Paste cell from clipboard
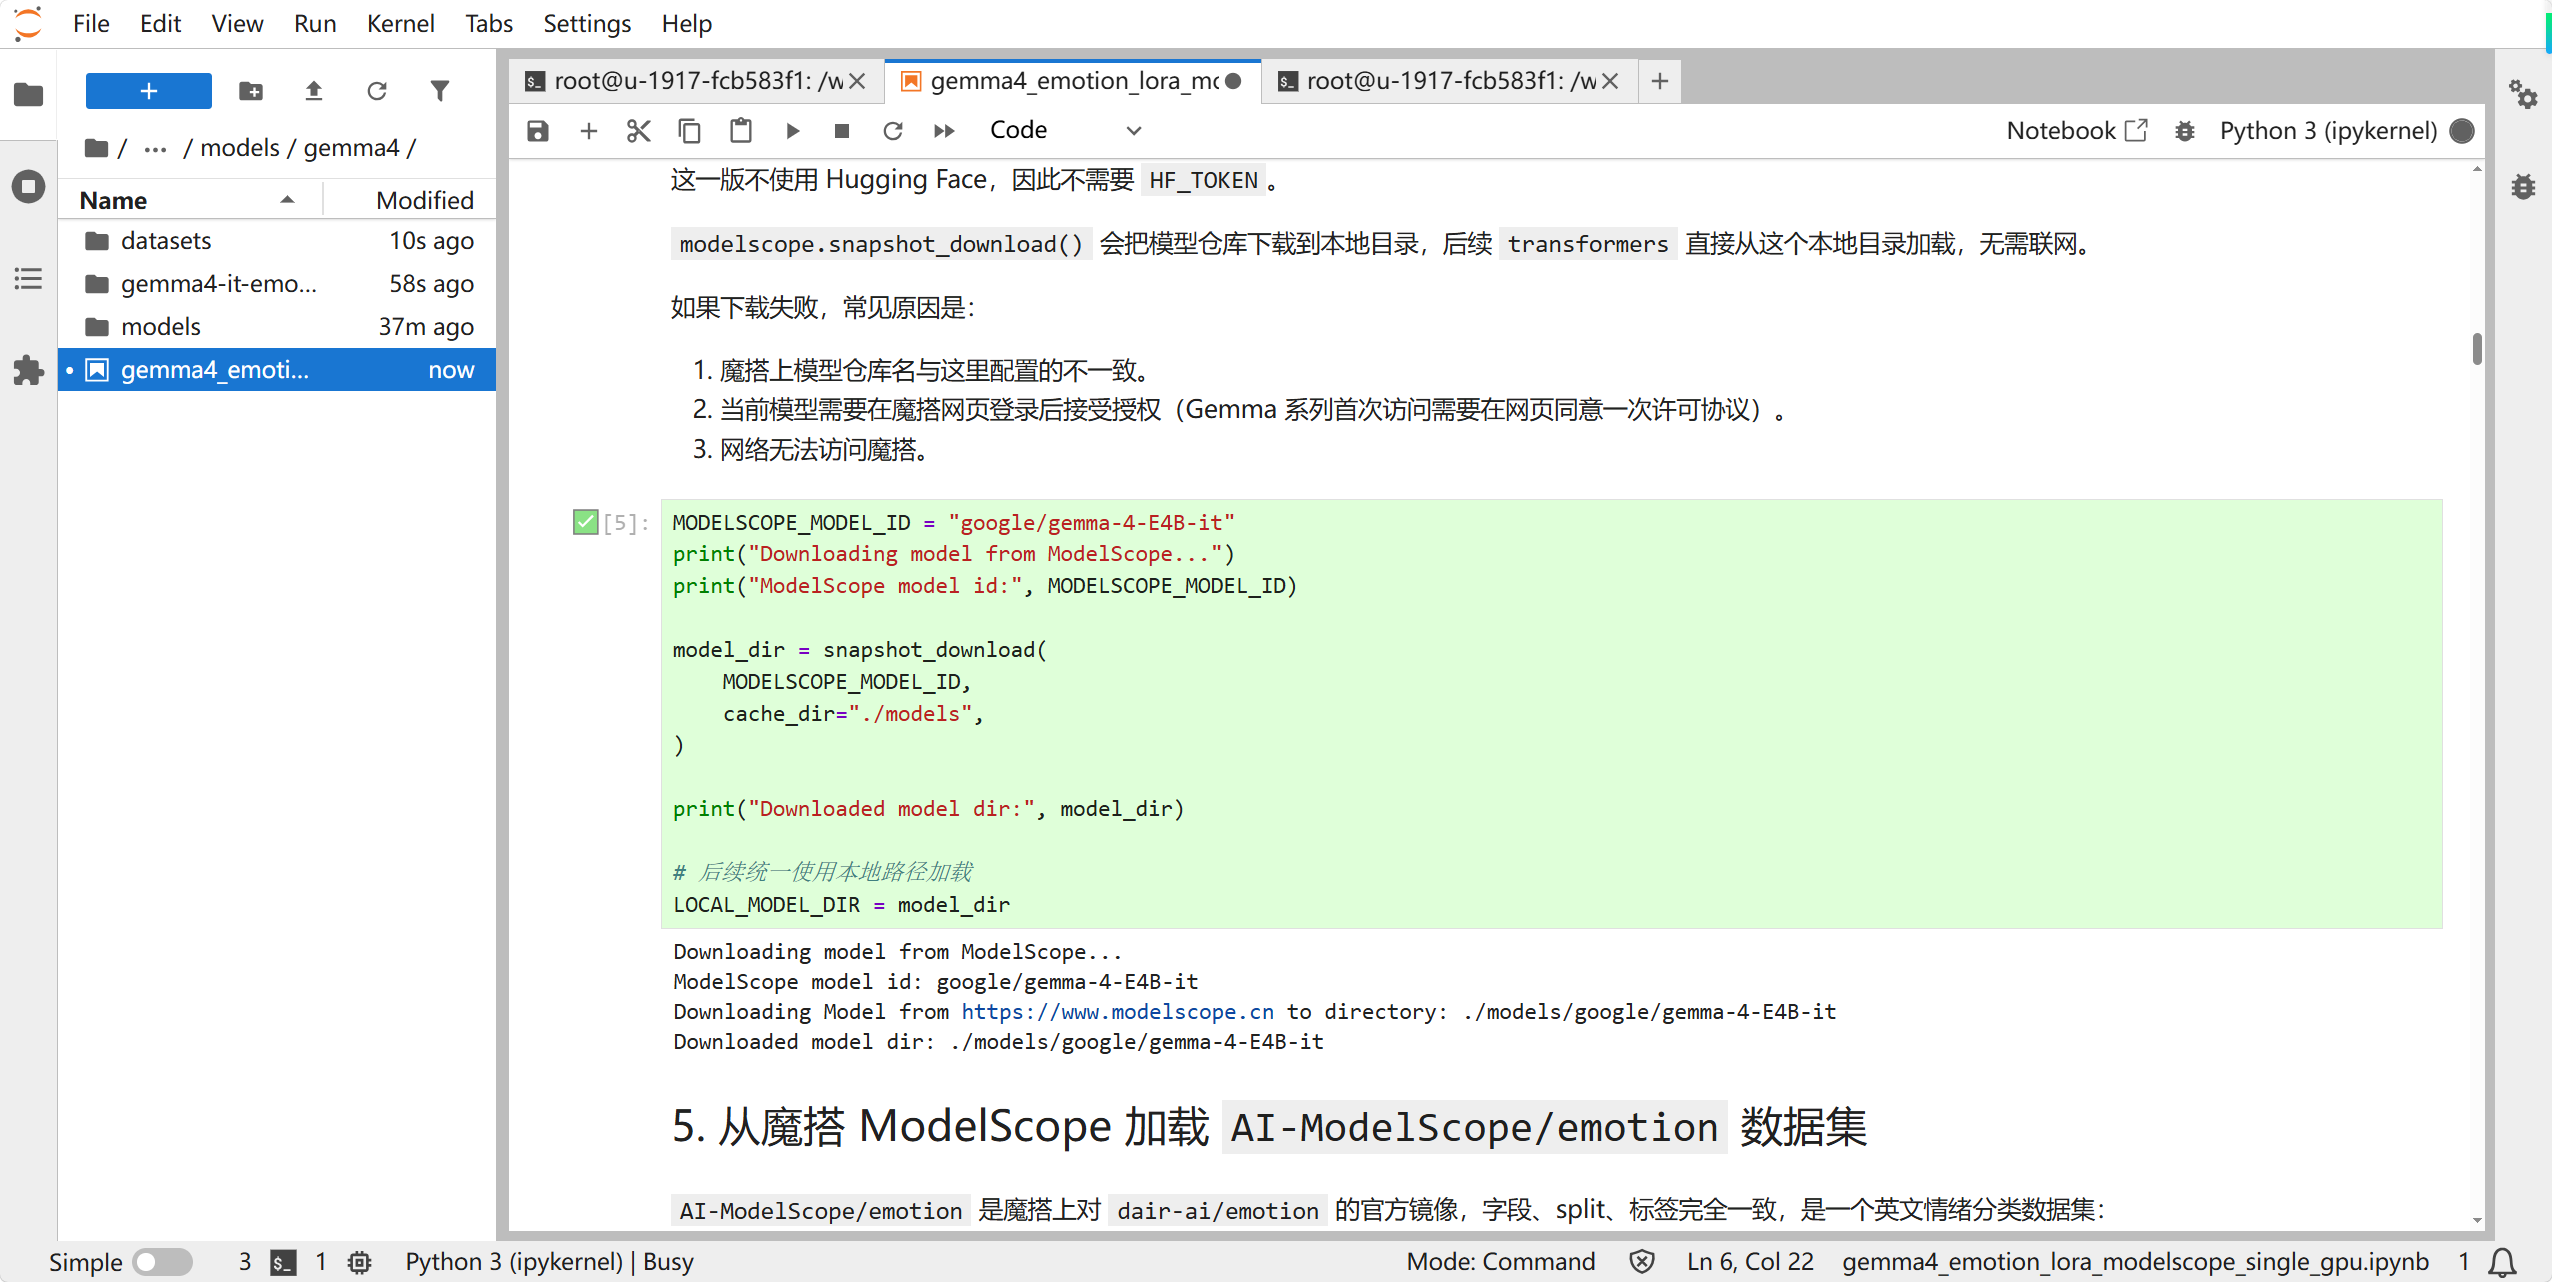Screen dimensions: 2552x1282 pyautogui.click(x=741, y=131)
